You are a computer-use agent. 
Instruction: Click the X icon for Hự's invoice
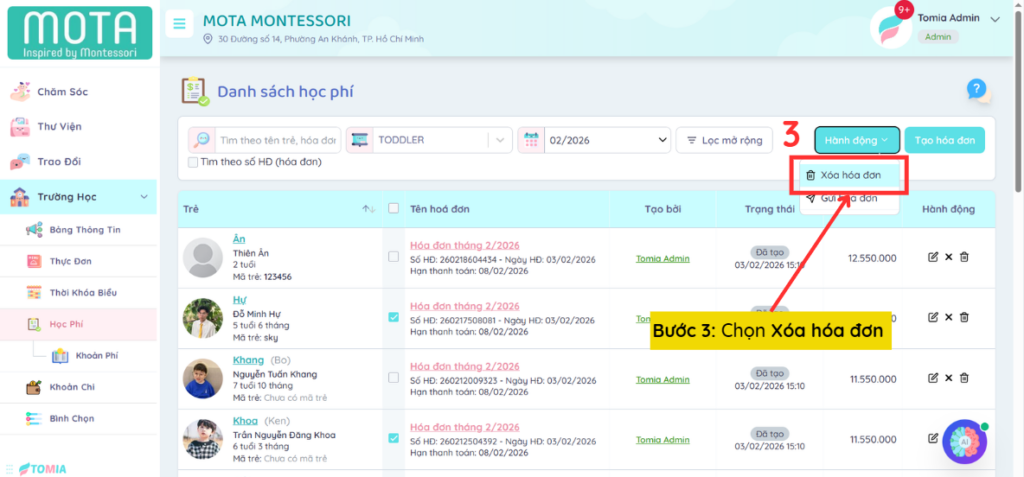[949, 317]
